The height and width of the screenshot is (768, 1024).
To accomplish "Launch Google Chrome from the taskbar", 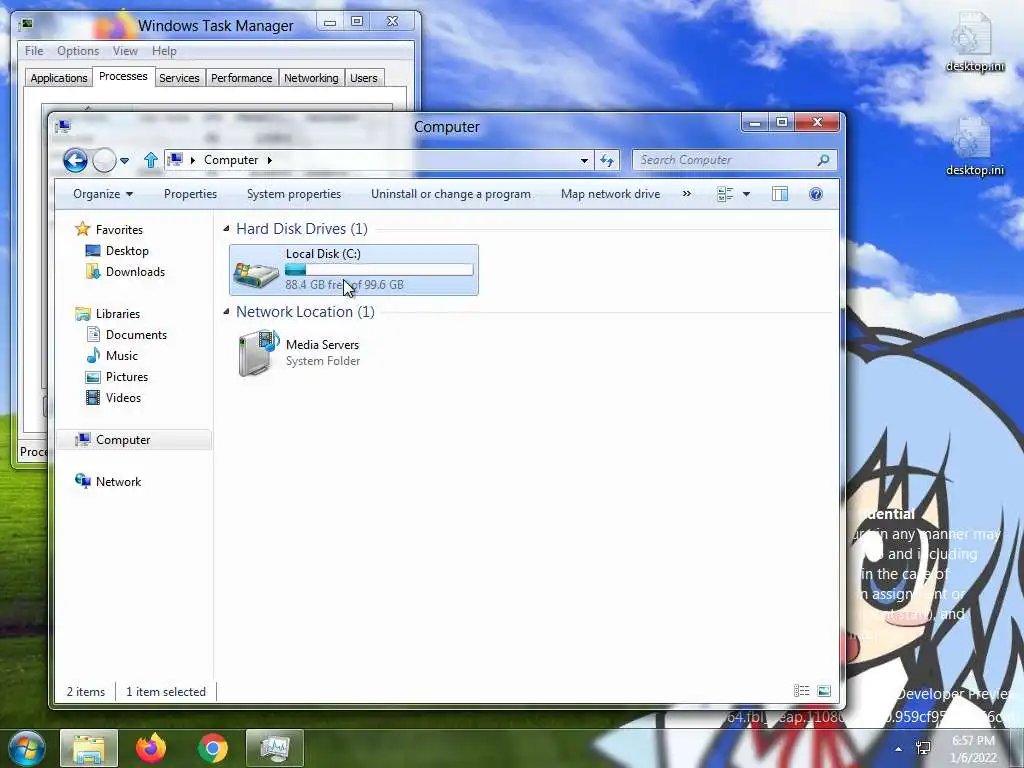I will click(x=213, y=748).
